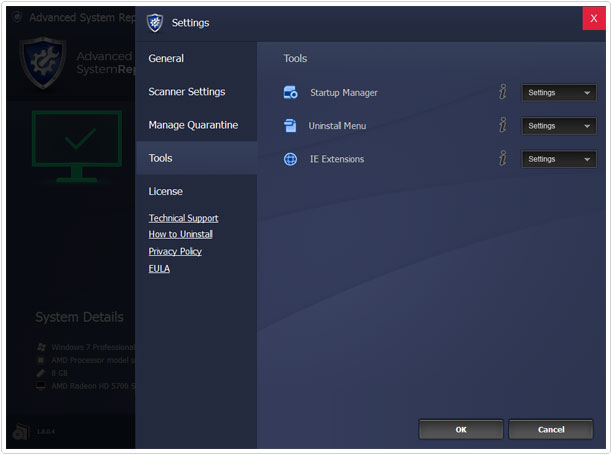Open the Privacy Policy link

pyautogui.click(x=175, y=251)
